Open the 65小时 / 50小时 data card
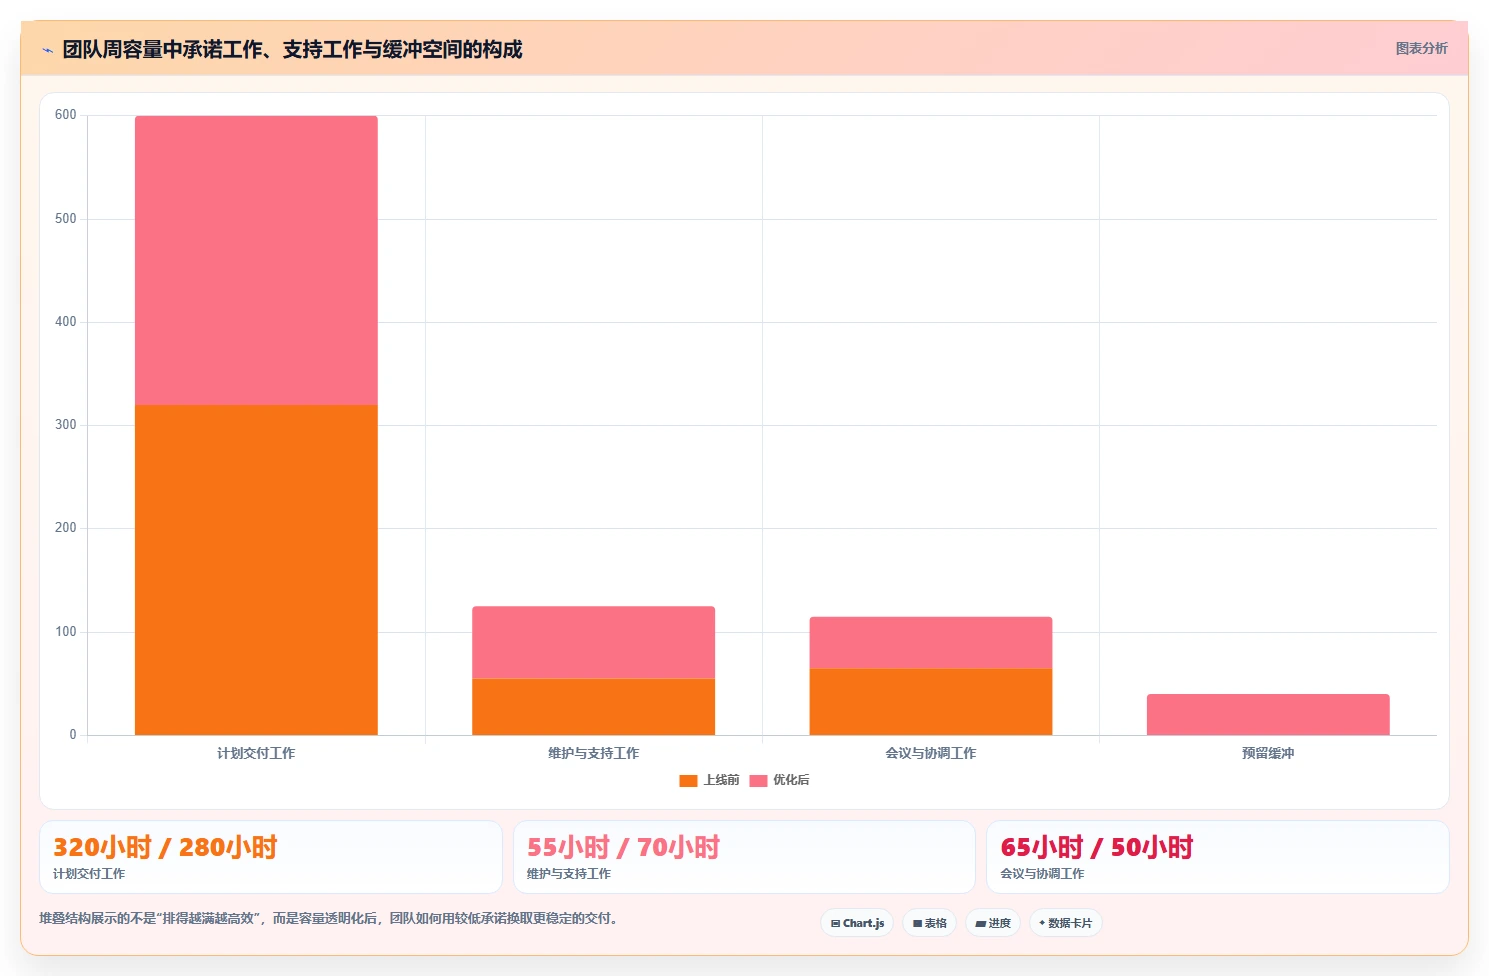1489x976 pixels. click(1218, 857)
